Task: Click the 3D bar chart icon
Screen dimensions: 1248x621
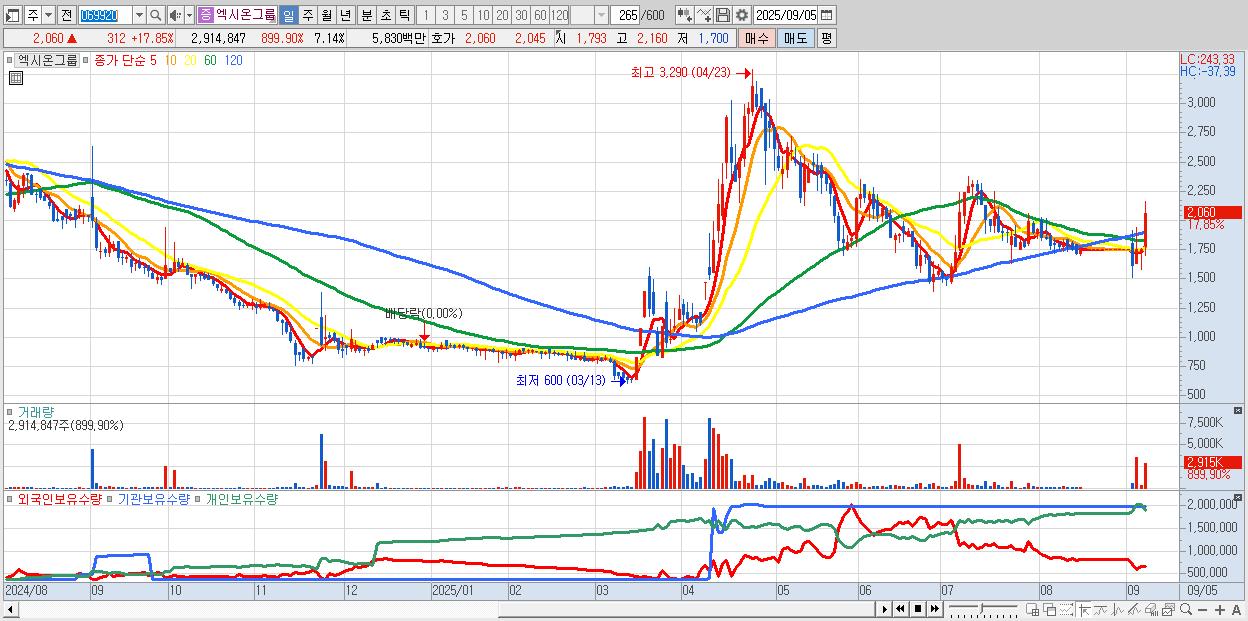Action: pyautogui.click(x=1151, y=610)
